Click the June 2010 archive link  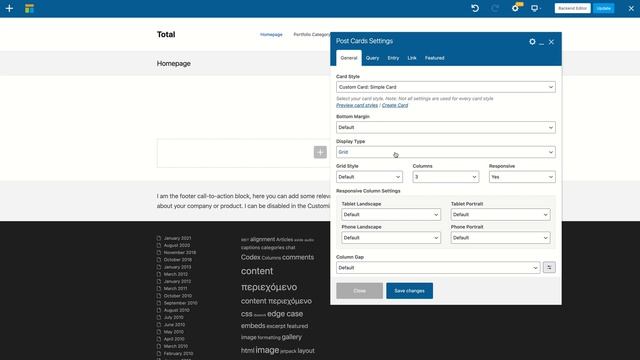tap(174, 325)
